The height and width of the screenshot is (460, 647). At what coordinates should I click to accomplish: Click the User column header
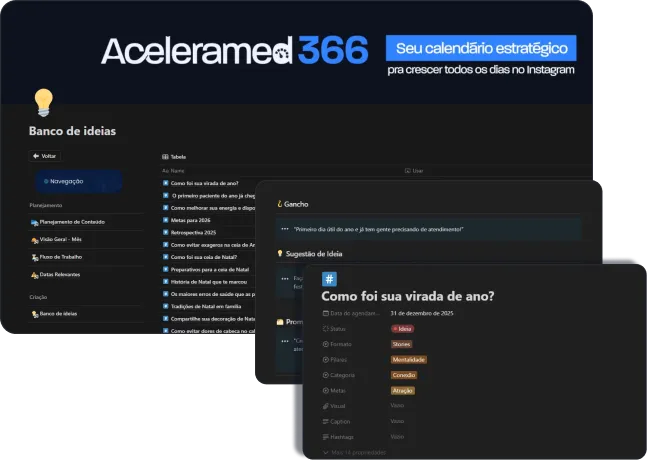(x=414, y=171)
